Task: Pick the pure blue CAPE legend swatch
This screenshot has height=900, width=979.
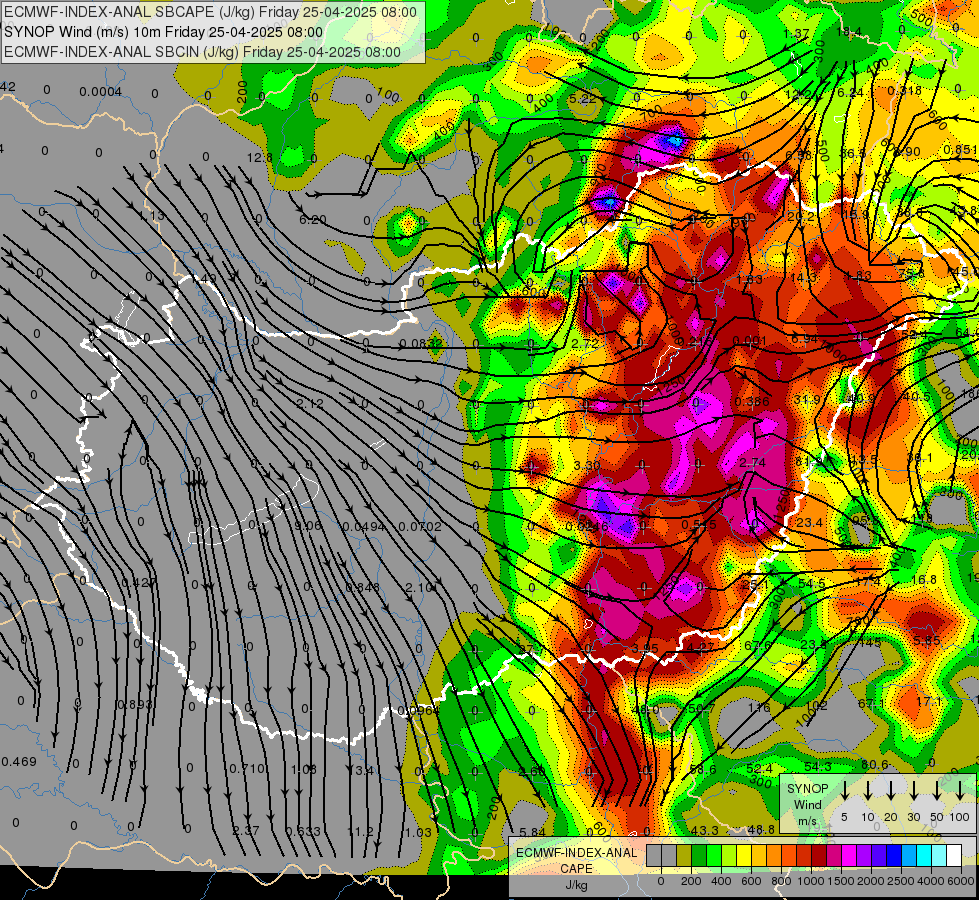Action: coord(893,856)
